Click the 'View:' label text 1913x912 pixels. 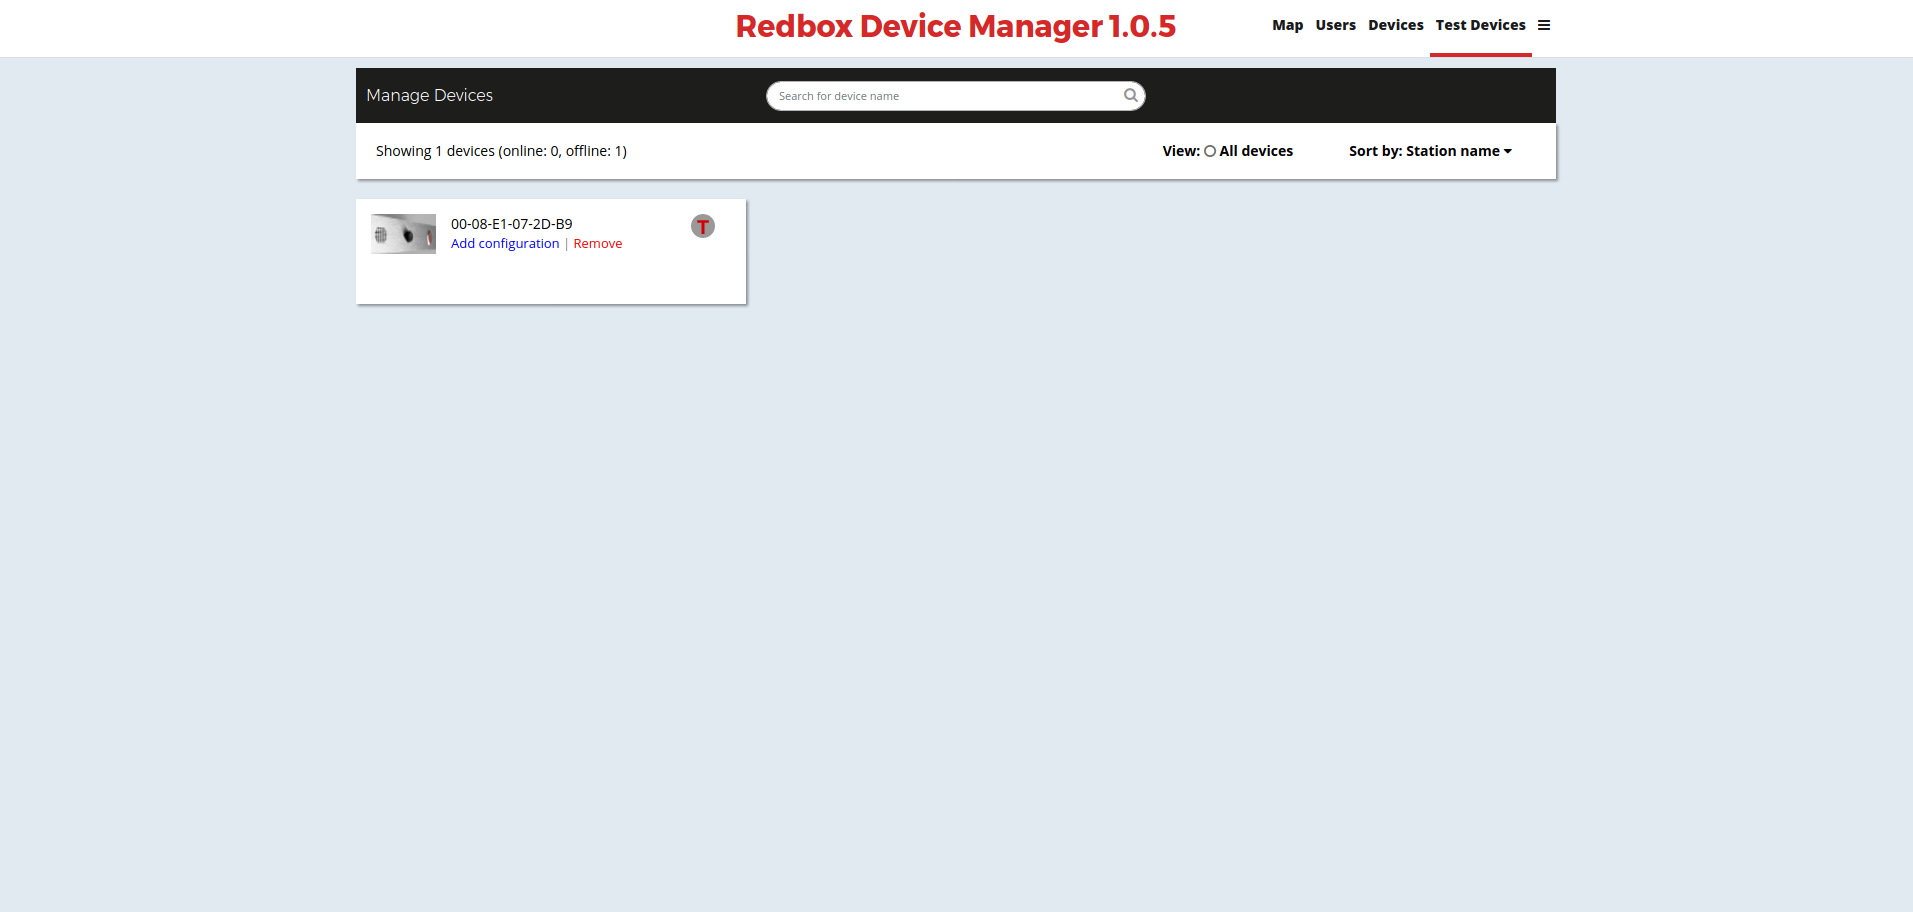click(1180, 151)
